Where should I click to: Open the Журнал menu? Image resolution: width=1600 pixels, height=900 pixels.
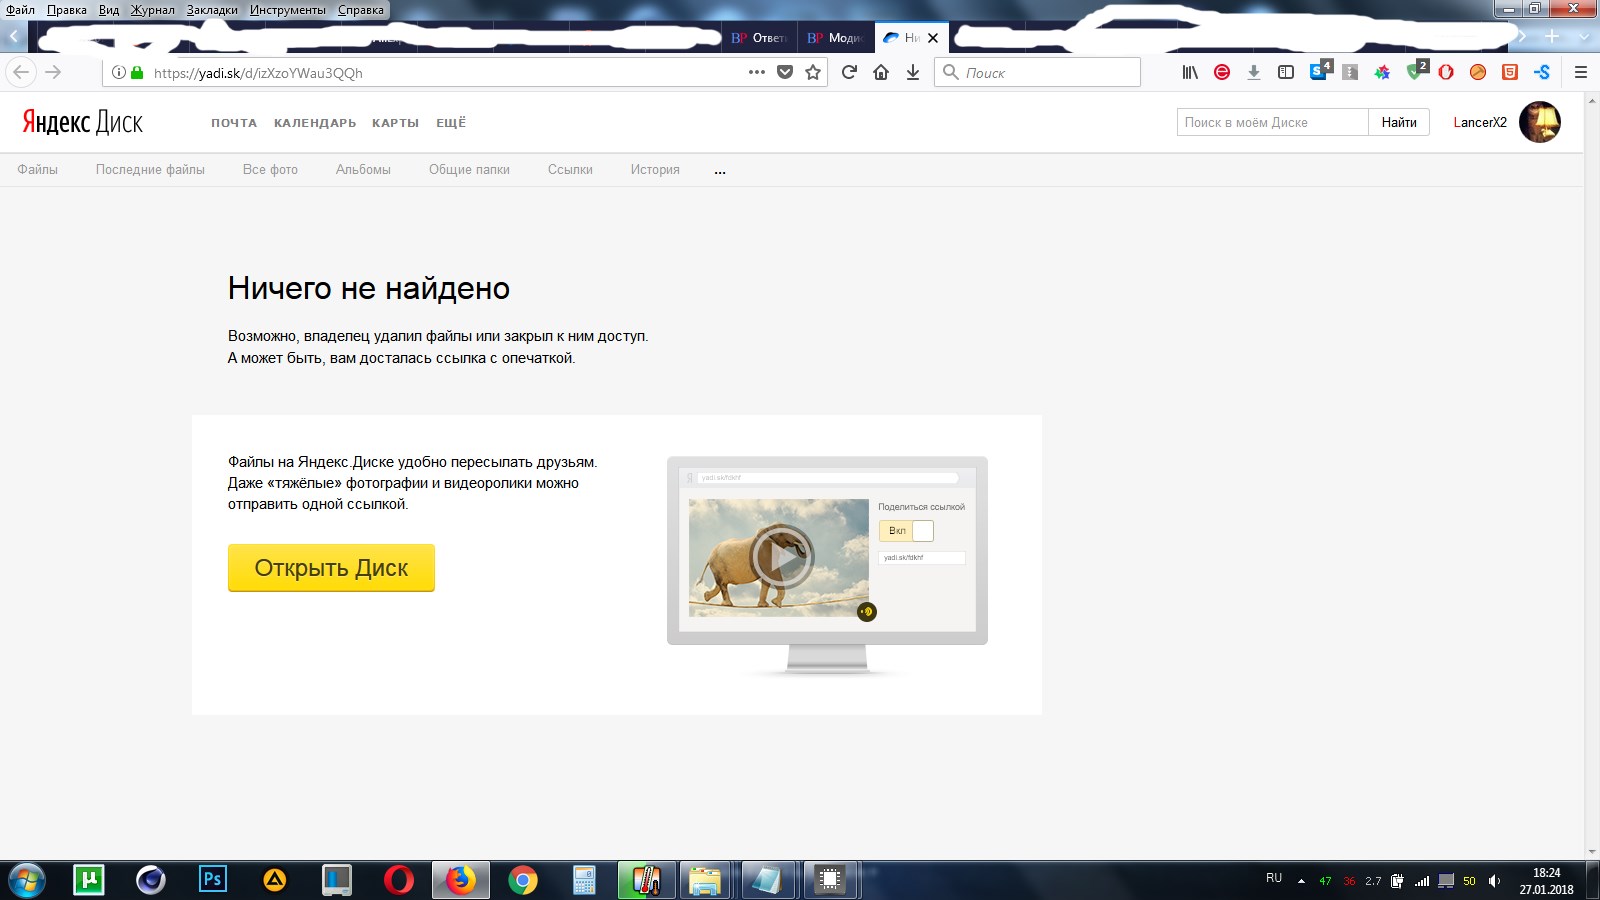point(152,10)
